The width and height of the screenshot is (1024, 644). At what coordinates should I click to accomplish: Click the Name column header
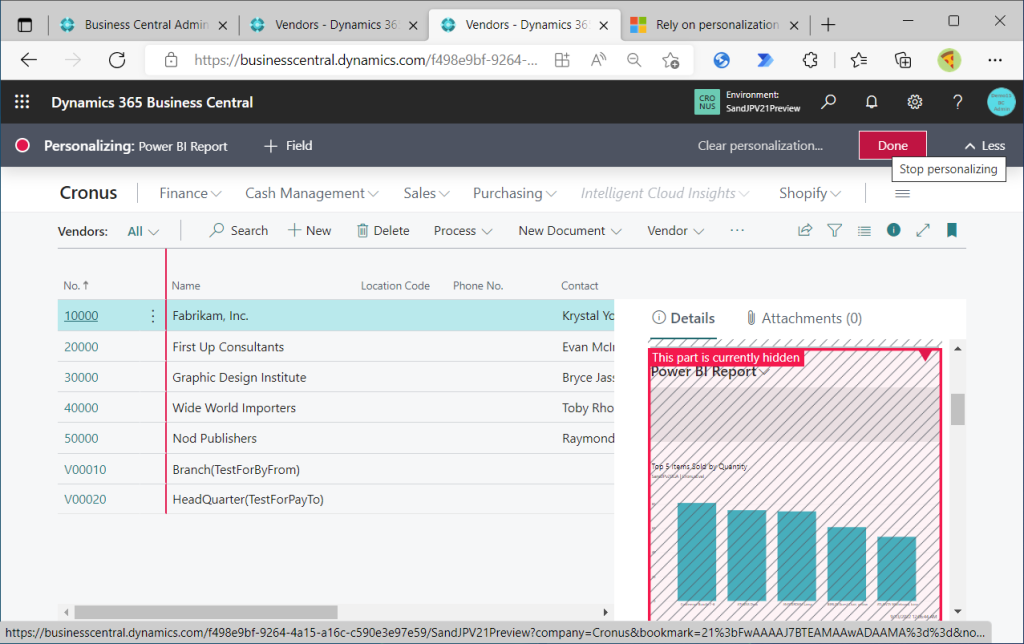click(x=186, y=285)
